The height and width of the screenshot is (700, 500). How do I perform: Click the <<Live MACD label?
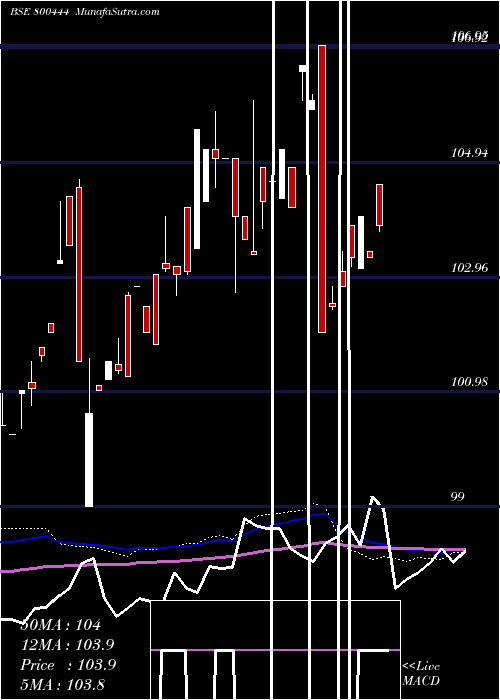[x=421, y=673]
